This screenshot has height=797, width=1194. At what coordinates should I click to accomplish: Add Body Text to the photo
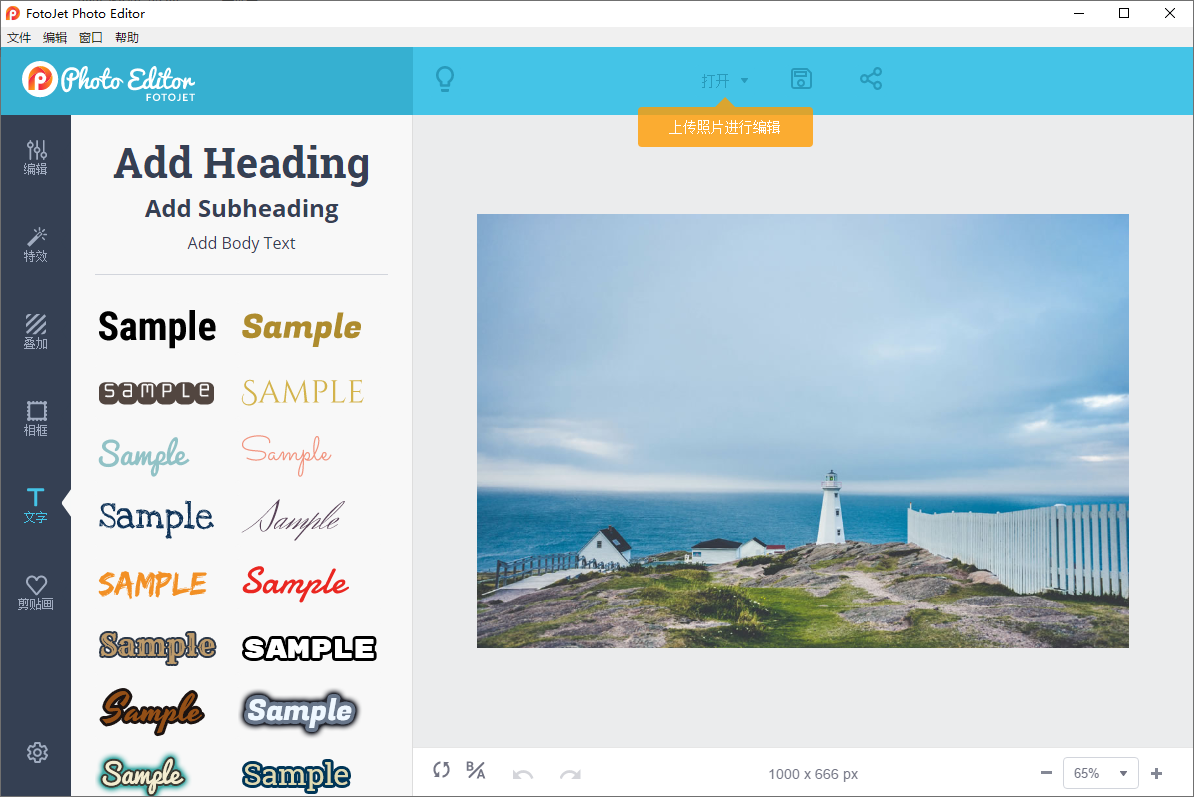[242, 243]
